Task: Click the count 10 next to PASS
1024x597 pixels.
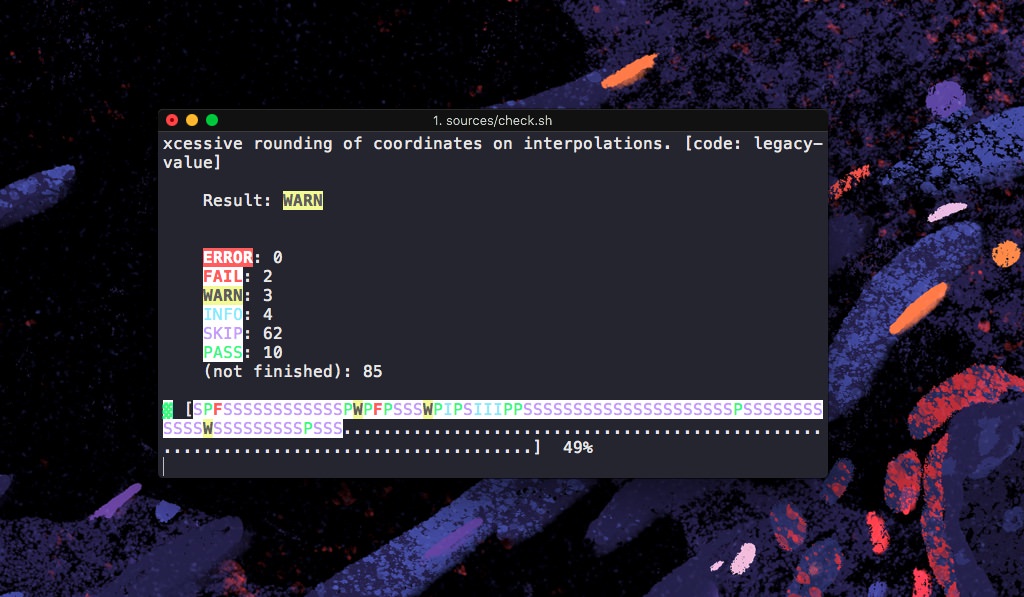Action: [x=272, y=352]
